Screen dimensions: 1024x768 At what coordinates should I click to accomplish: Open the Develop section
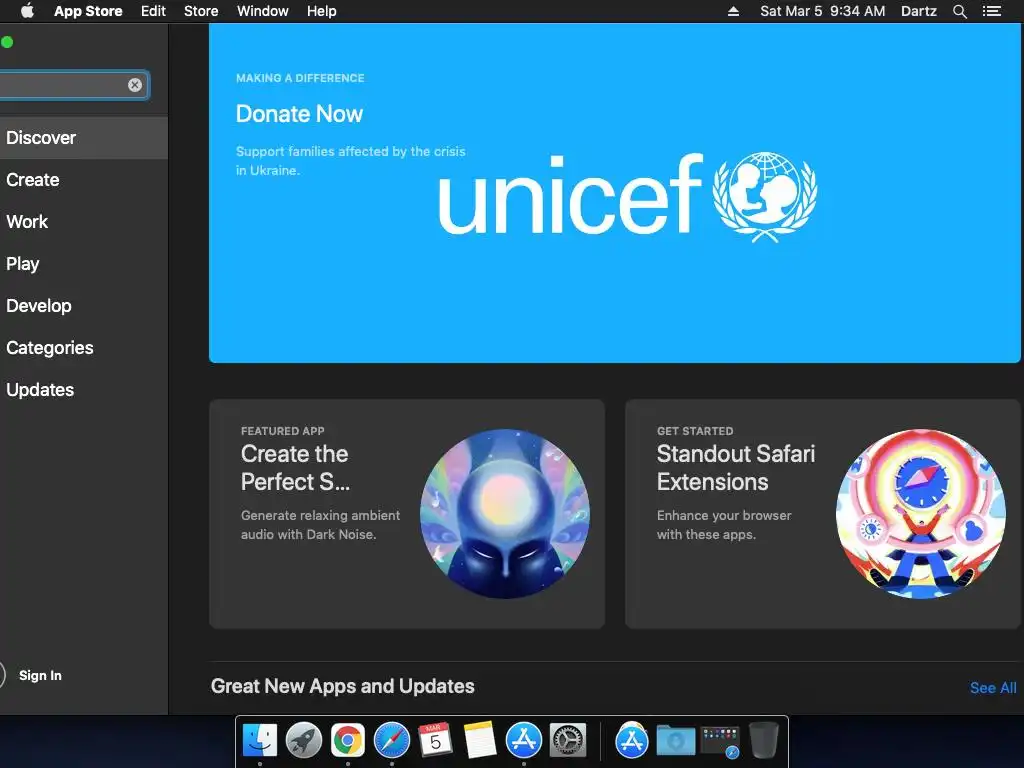(84, 306)
